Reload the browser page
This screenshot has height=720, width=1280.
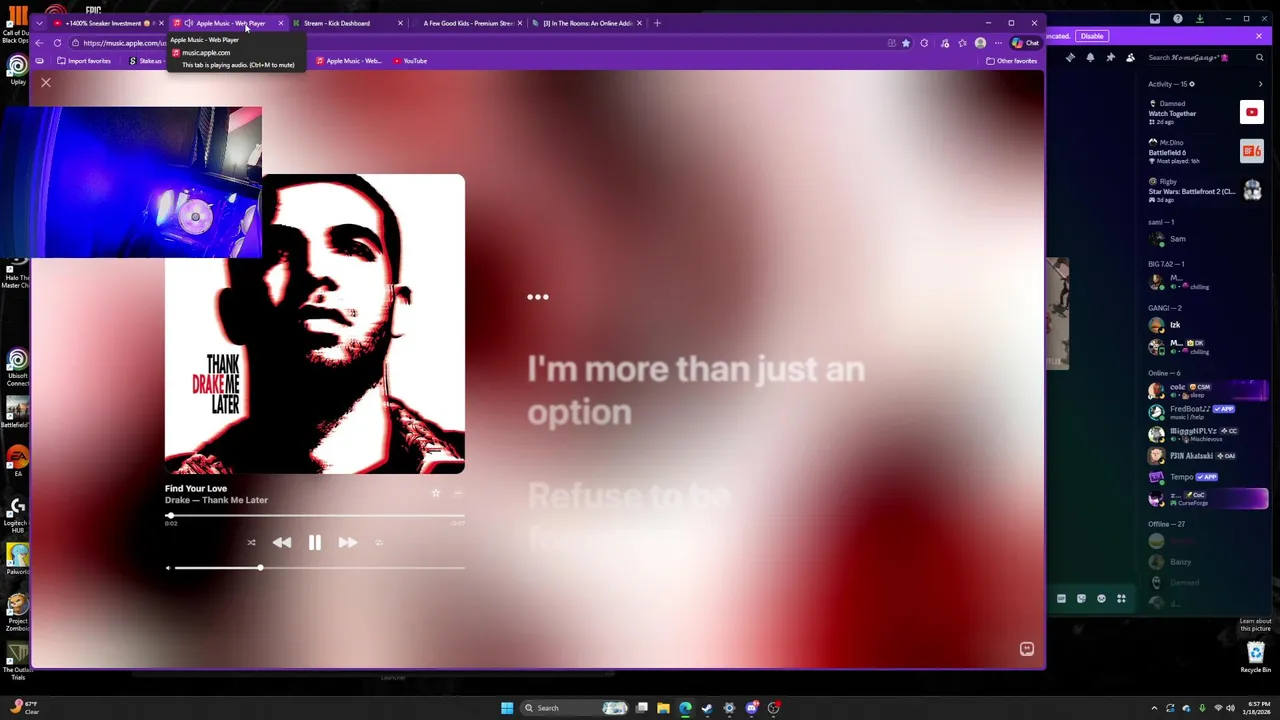click(57, 43)
